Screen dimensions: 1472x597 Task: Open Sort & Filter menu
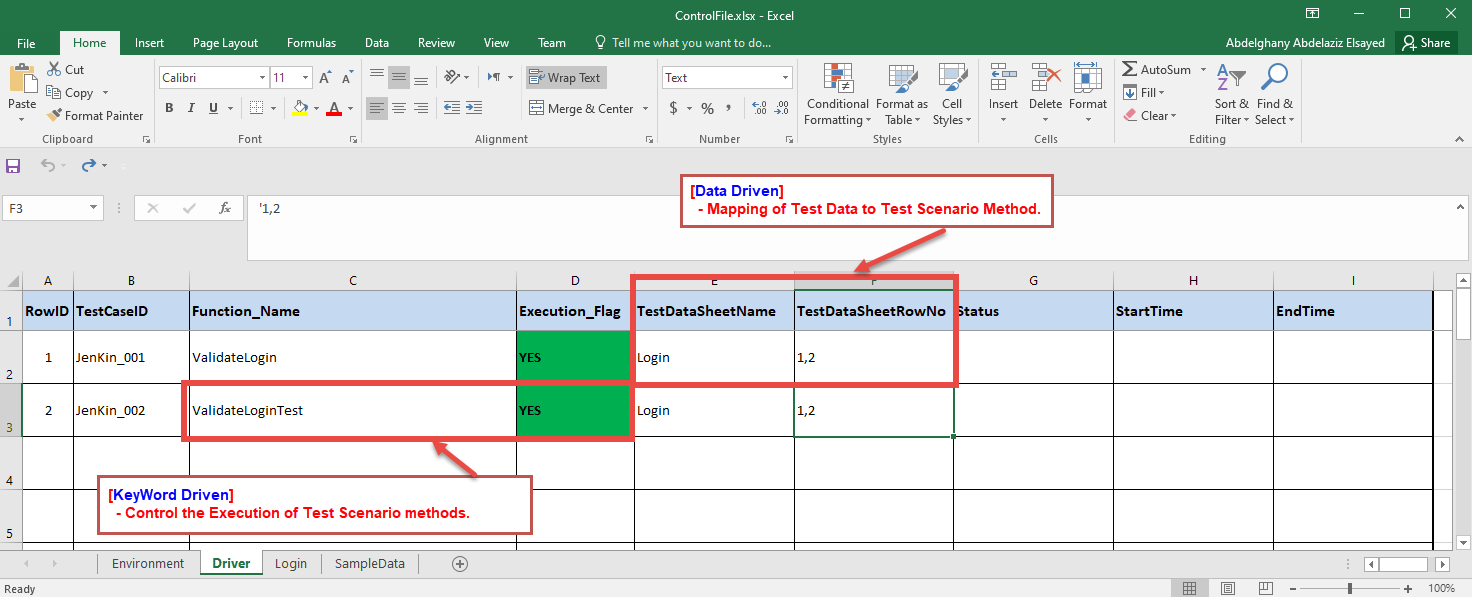[1231, 95]
